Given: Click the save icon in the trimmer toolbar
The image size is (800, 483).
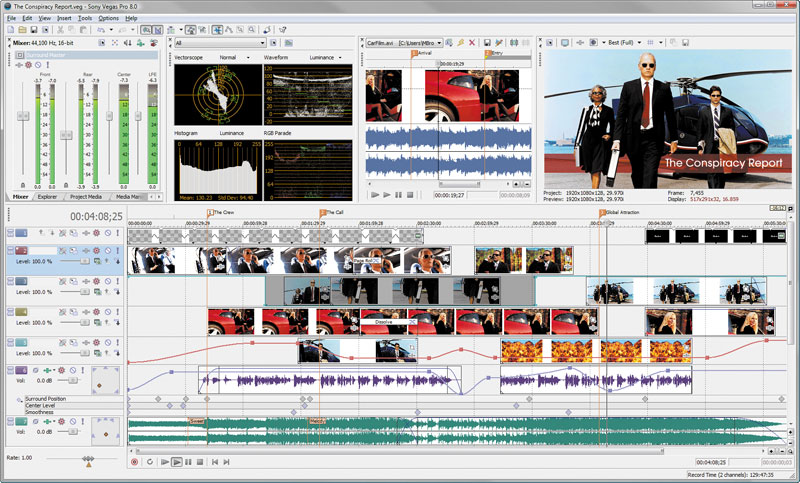Looking at the screenshot, I should click(x=486, y=43).
